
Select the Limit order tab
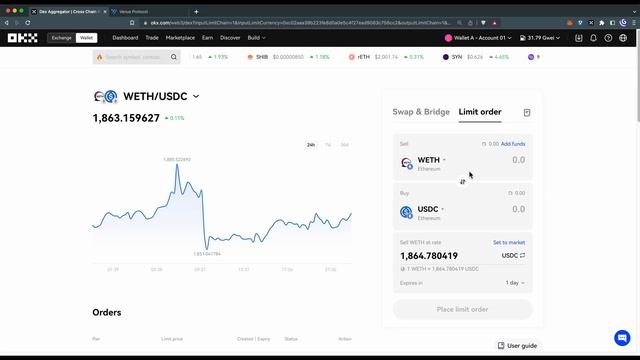pos(480,112)
